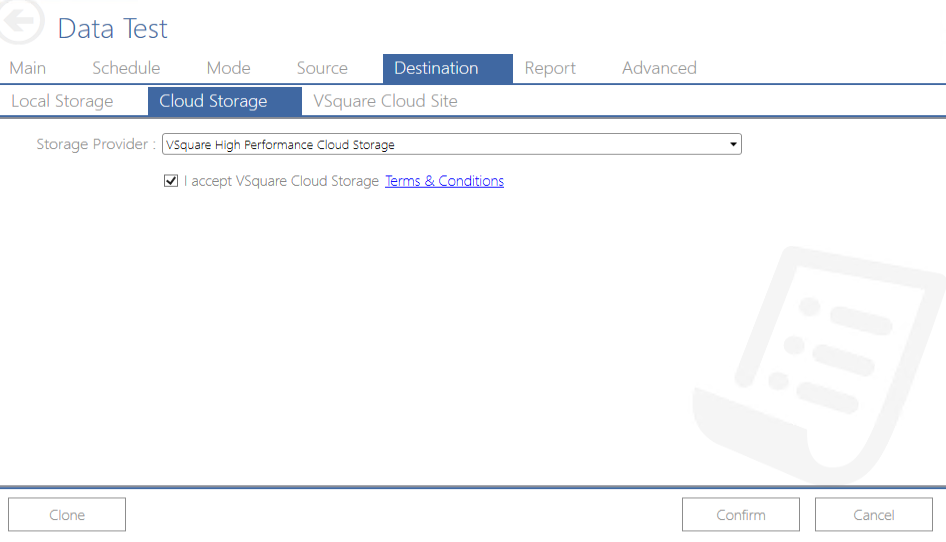Open the Report tab

550,68
